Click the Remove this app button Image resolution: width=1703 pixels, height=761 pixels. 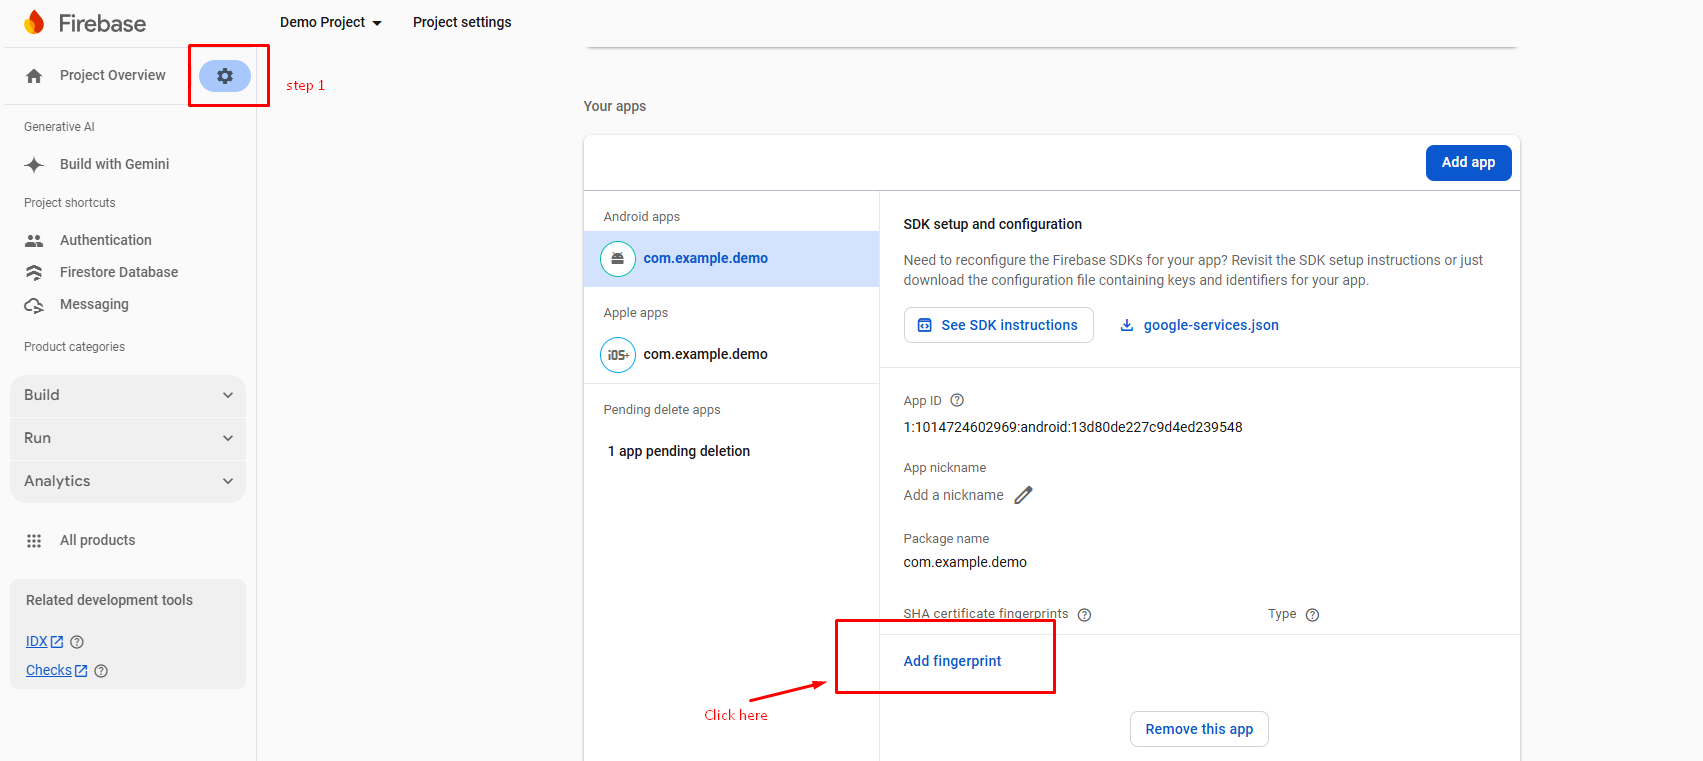pos(1199,729)
